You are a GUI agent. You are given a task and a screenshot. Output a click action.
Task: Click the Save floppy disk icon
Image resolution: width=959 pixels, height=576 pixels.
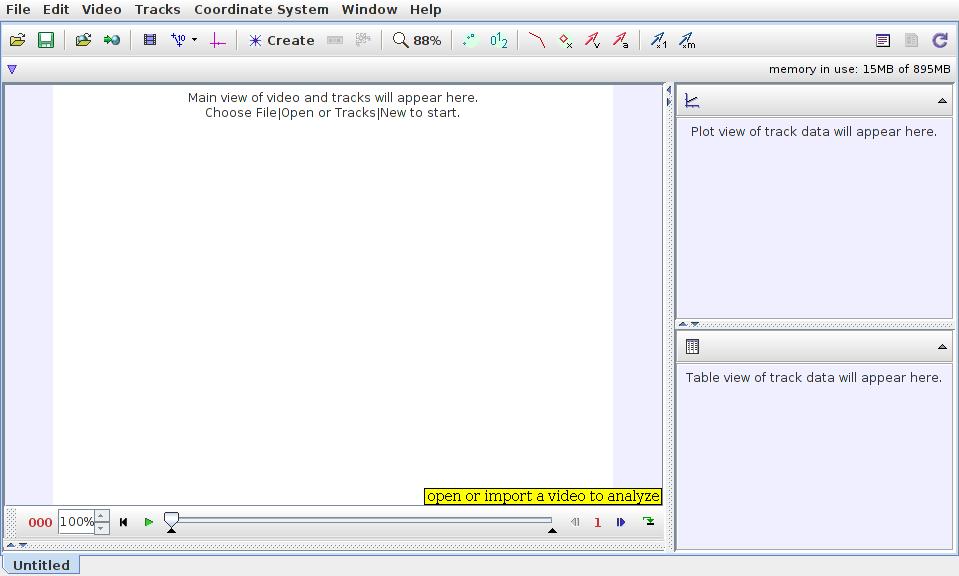tap(46, 41)
